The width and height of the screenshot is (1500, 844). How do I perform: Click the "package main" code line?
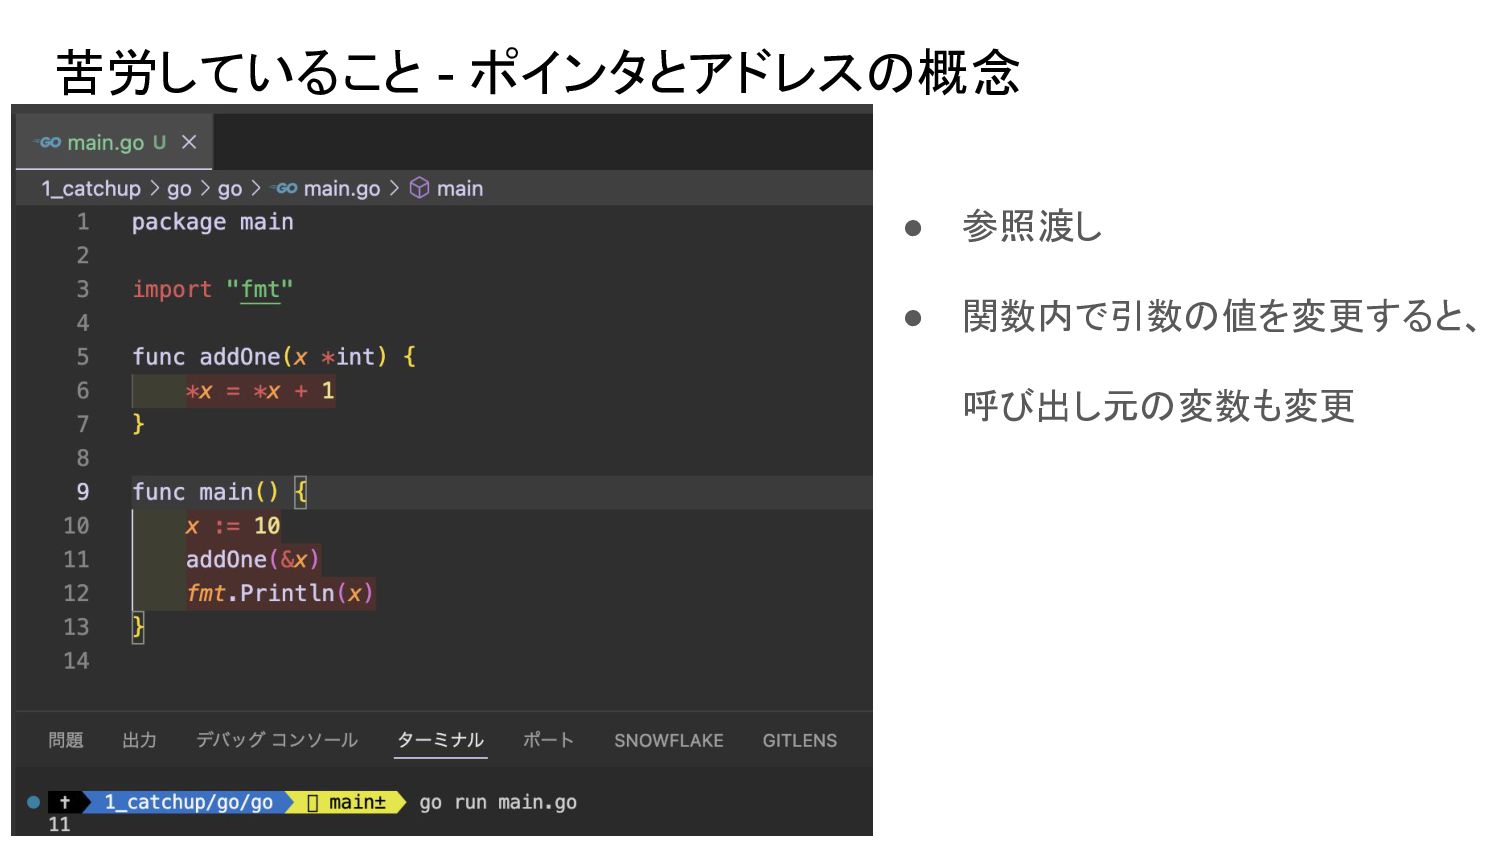pos(213,222)
